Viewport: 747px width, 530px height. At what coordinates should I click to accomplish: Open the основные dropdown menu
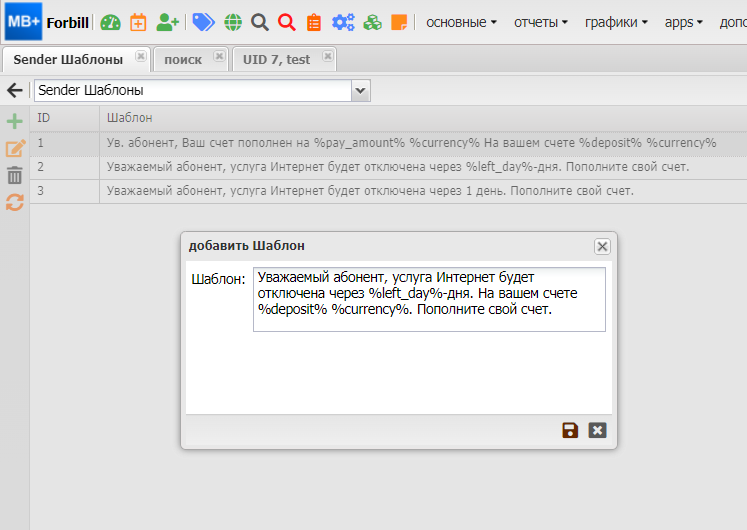tap(461, 22)
